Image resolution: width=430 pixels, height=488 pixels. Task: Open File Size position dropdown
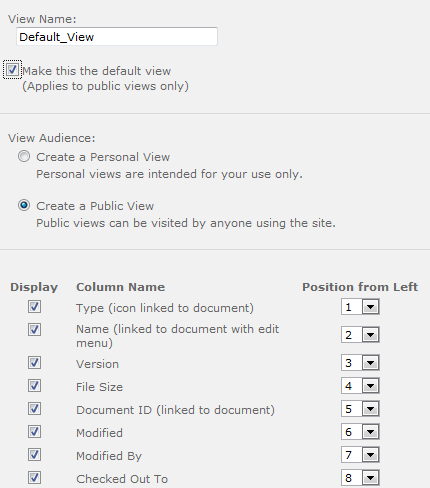pos(360,386)
